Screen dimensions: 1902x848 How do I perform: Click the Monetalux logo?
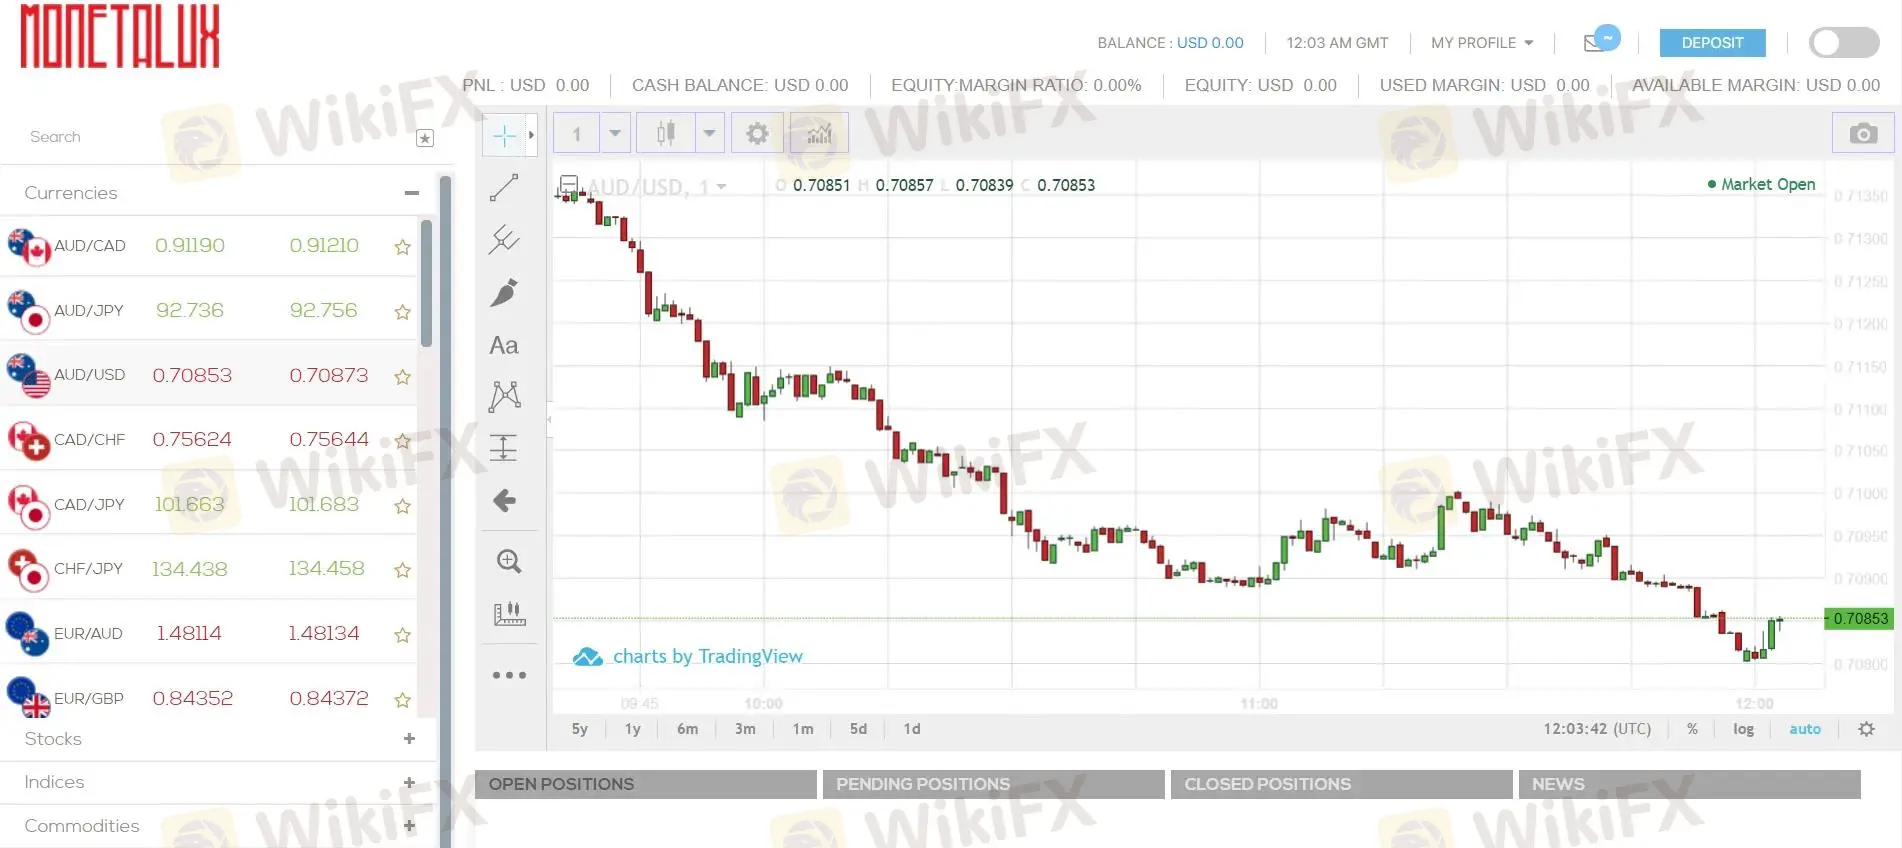120,37
